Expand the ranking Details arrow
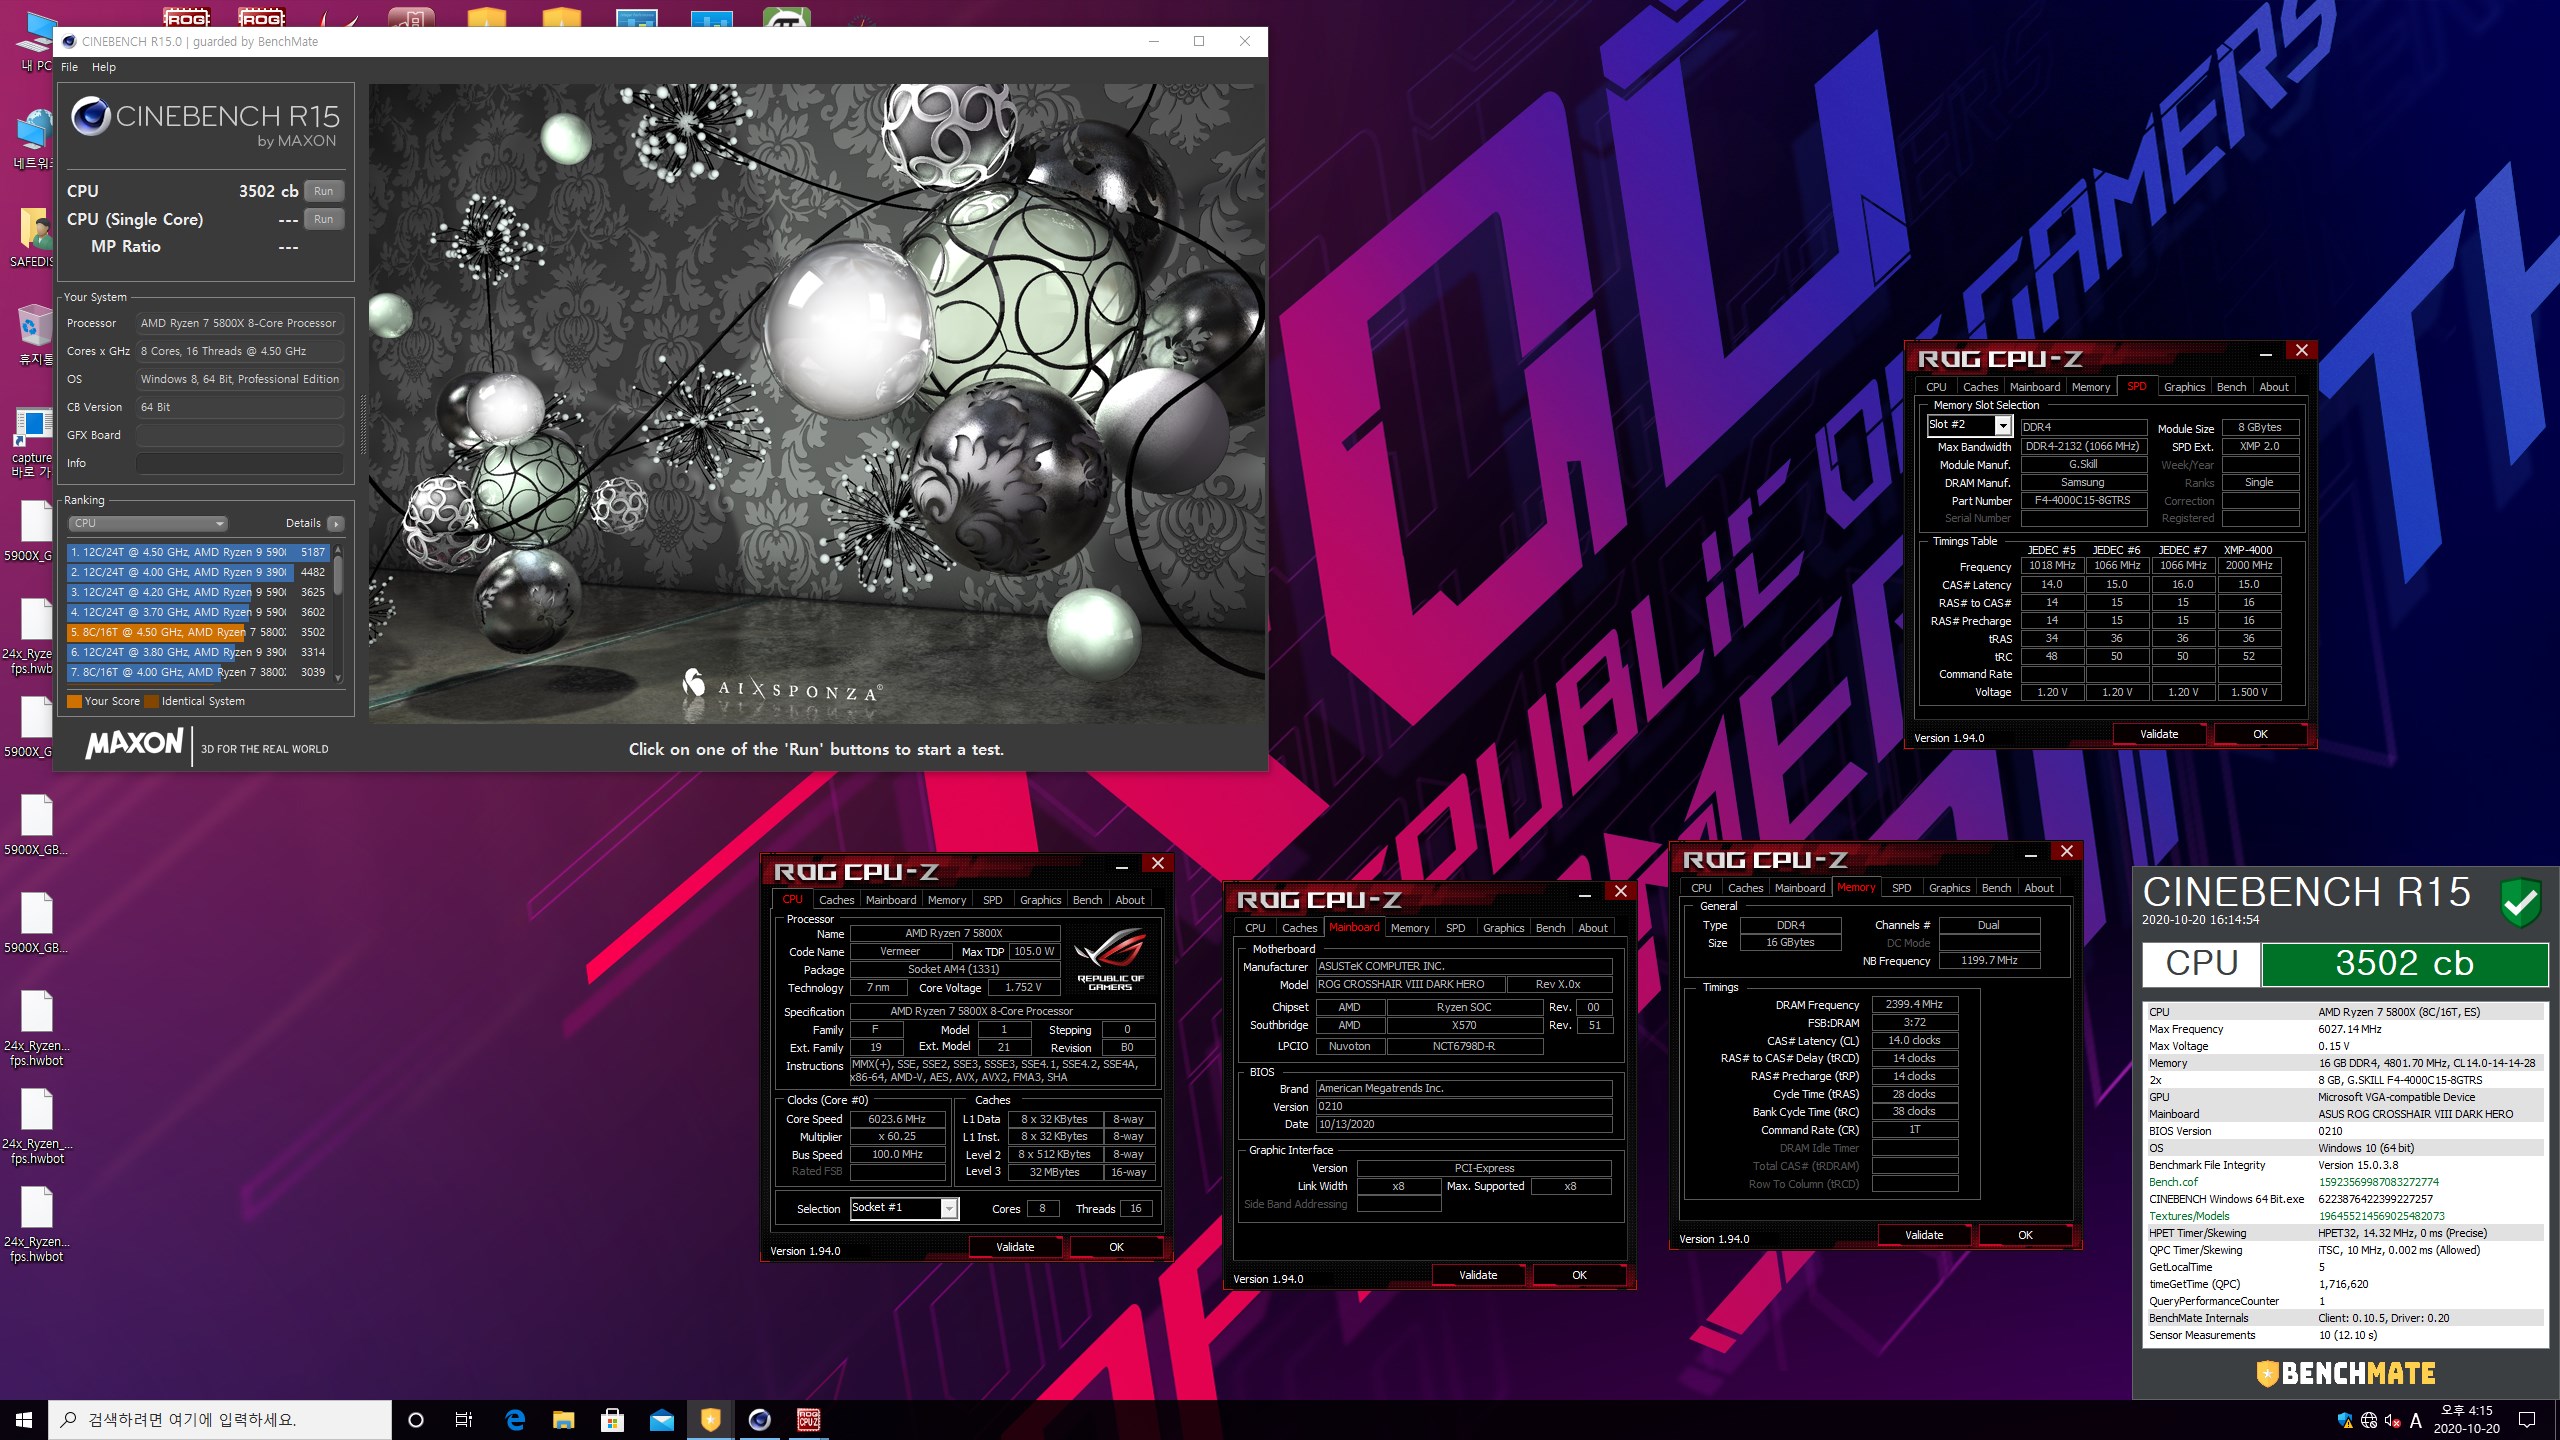Screen dimensions: 2560x1440 (x=336, y=523)
